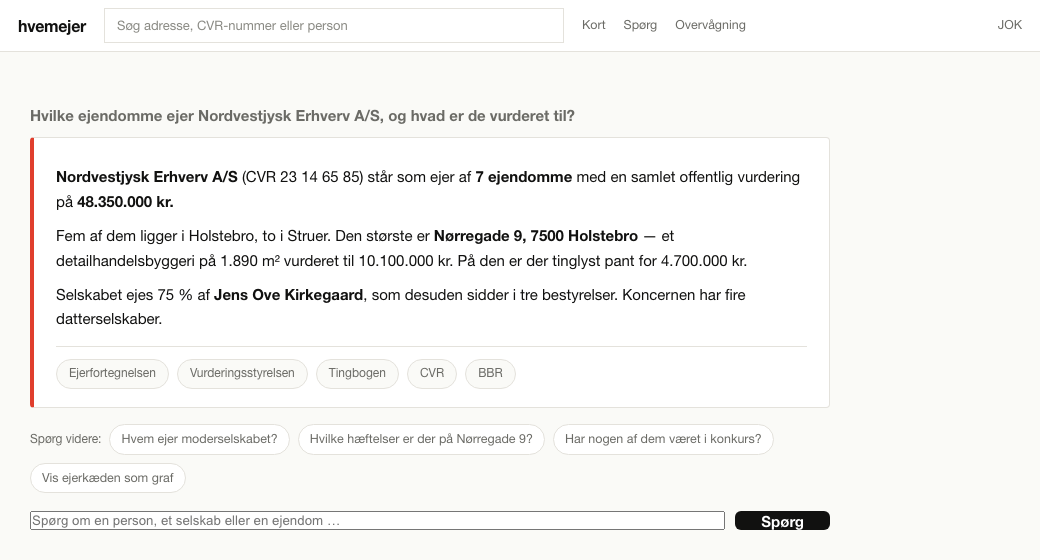The height and width of the screenshot is (560, 1040).
Task: Open the BBR source chip
Action: [490, 374]
